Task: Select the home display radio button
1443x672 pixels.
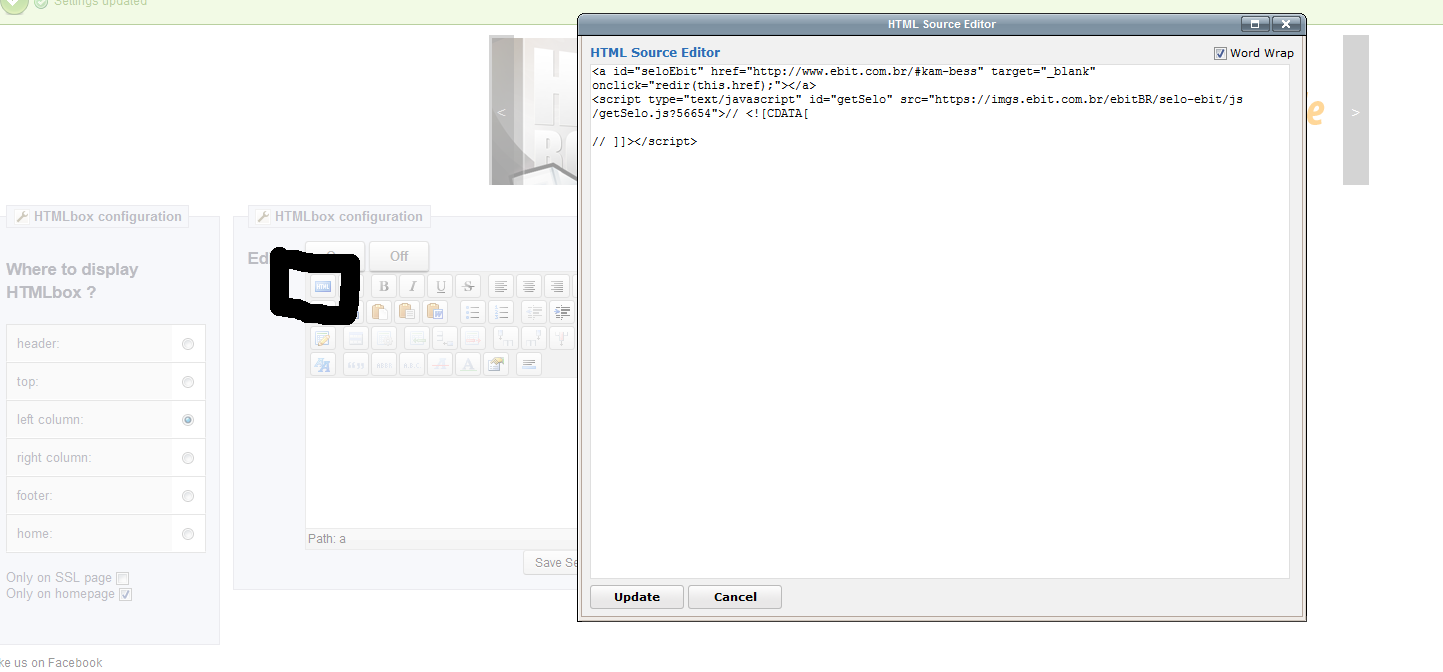Action: pos(188,534)
